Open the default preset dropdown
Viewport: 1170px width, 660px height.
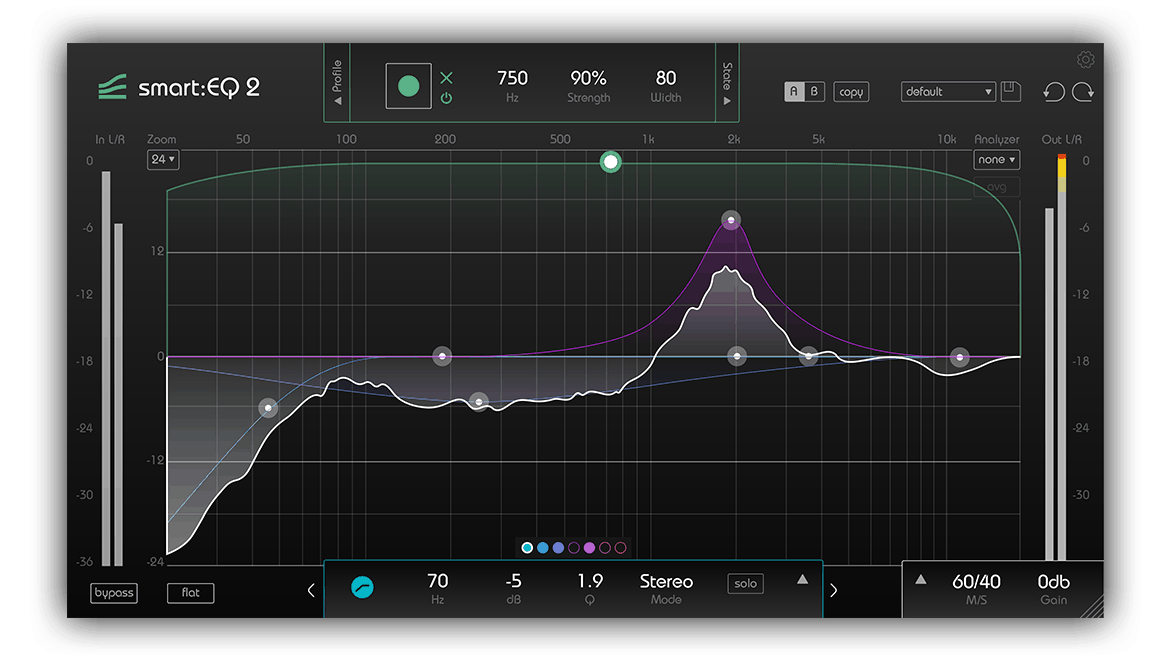pos(948,92)
